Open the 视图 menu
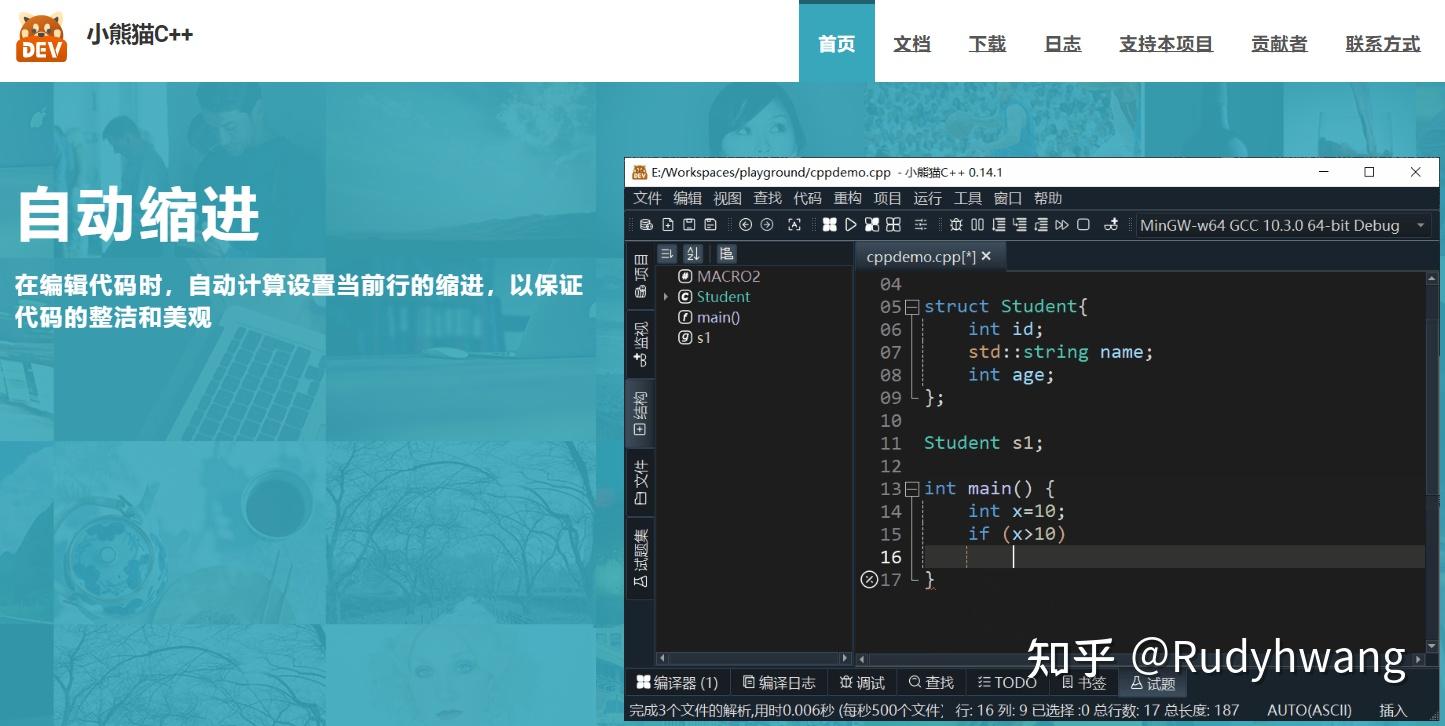The height and width of the screenshot is (726, 1445). (x=727, y=198)
